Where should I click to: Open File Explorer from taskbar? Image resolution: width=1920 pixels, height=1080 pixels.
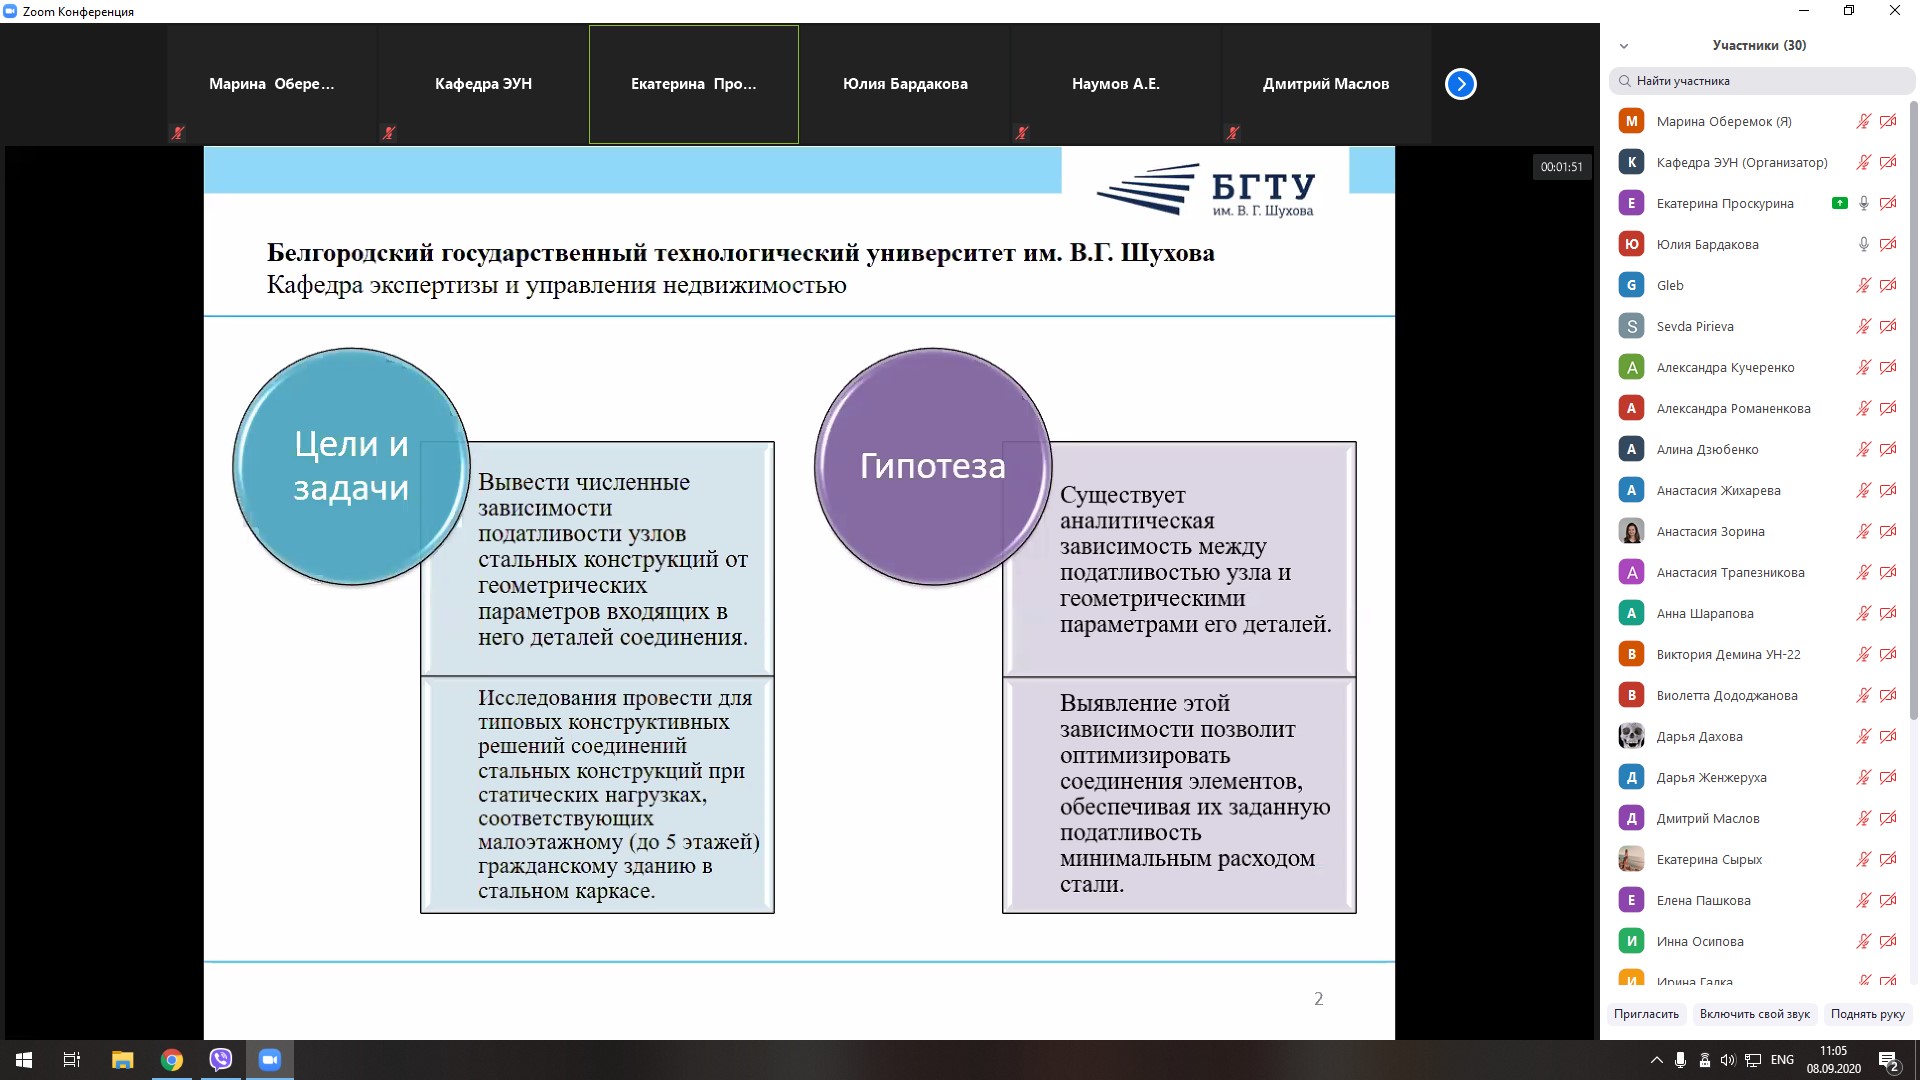click(122, 1060)
